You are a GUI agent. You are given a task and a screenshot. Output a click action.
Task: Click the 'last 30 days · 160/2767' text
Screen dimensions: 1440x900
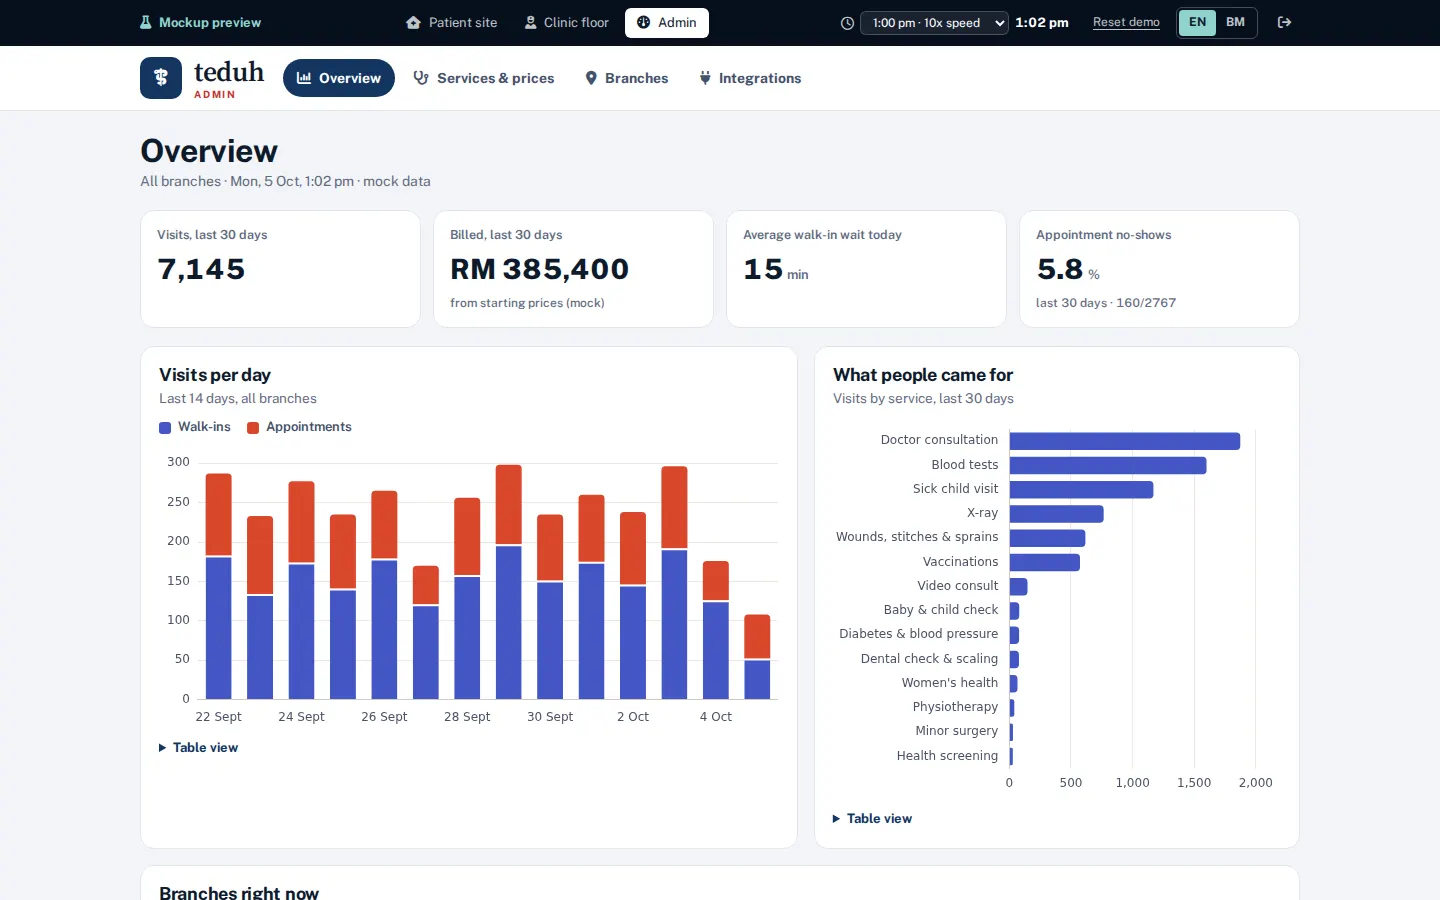pos(1106,303)
